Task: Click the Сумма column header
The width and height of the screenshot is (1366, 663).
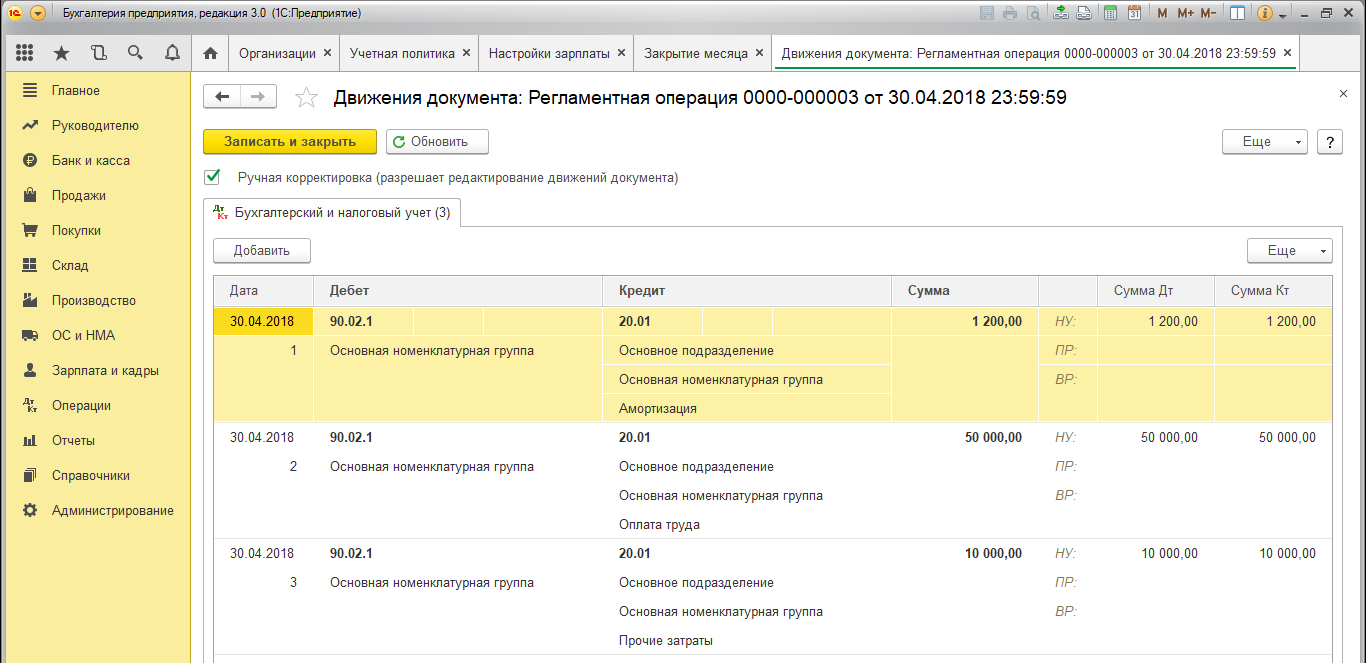Action: coord(965,291)
